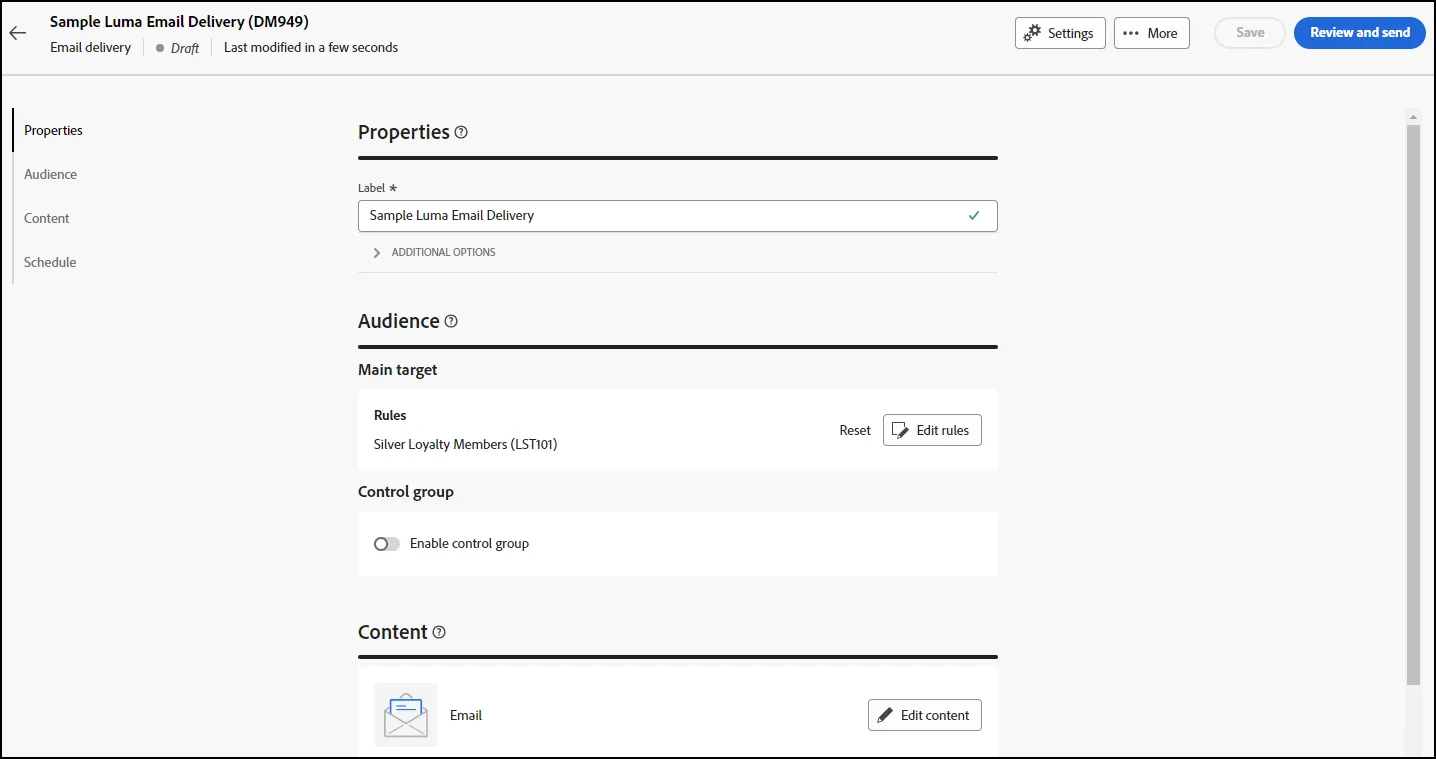Click the delivery title Sample Luma Email Delivery (DM949)

click(179, 21)
